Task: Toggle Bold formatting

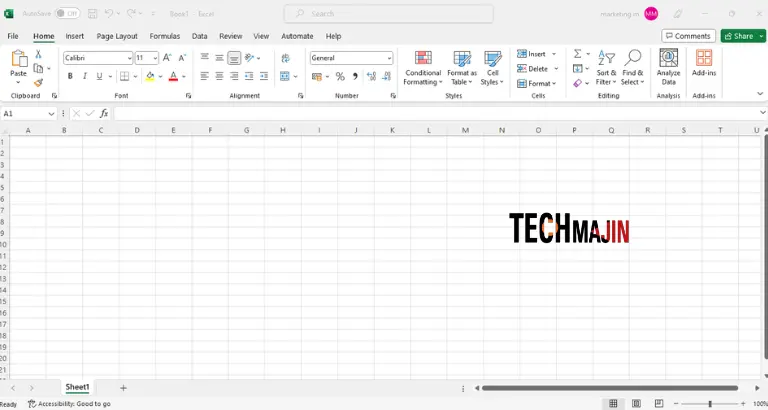Action: tap(70, 76)
